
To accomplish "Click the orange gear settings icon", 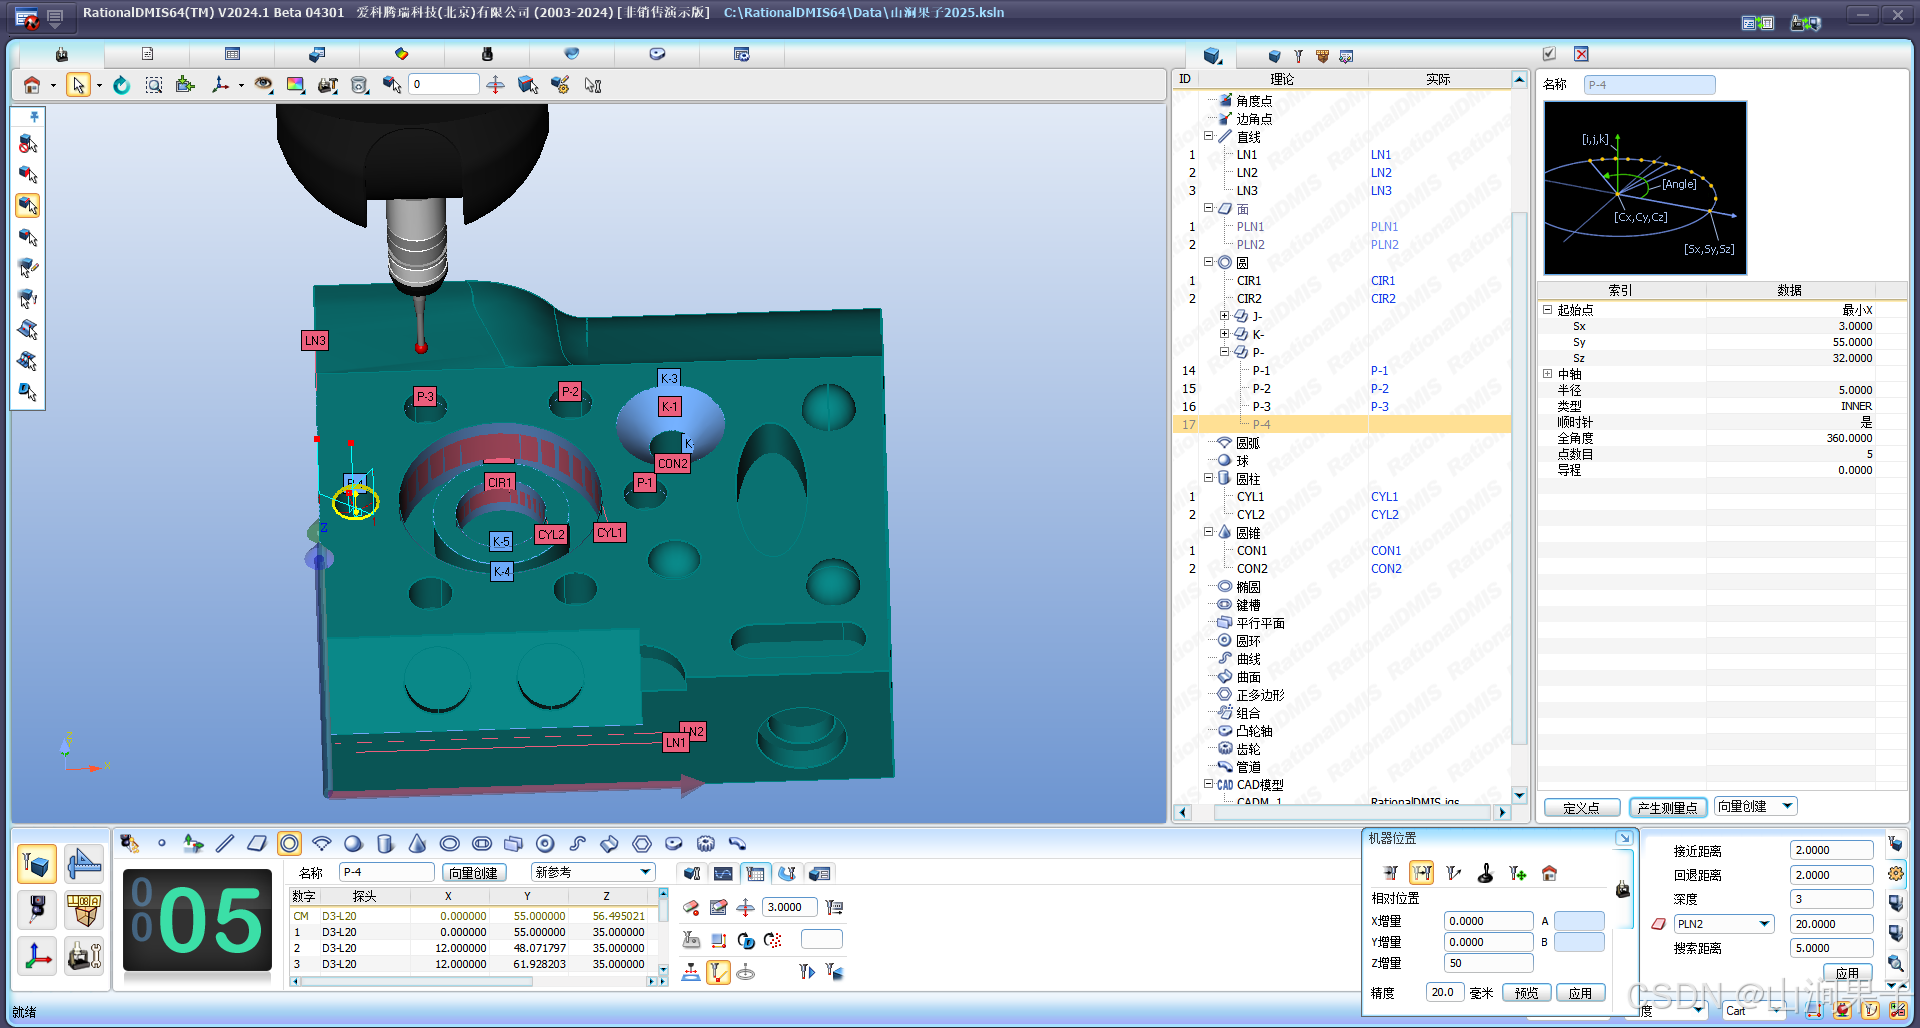I will pos(1895,873).
